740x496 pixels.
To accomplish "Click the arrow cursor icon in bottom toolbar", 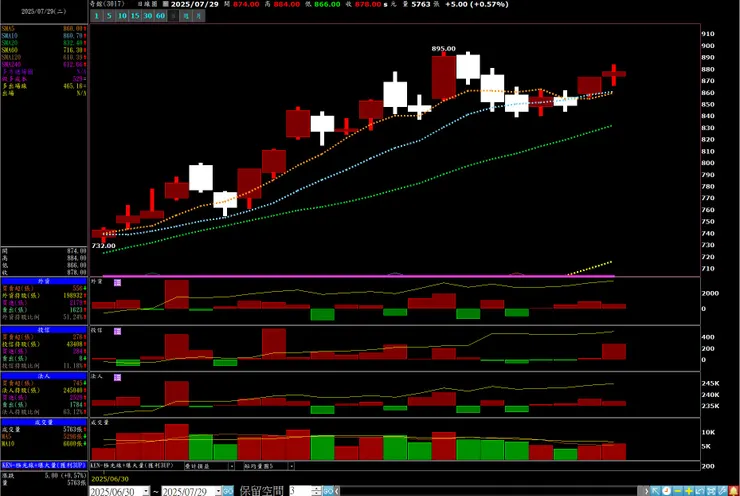I will click(x=656, y=491).
